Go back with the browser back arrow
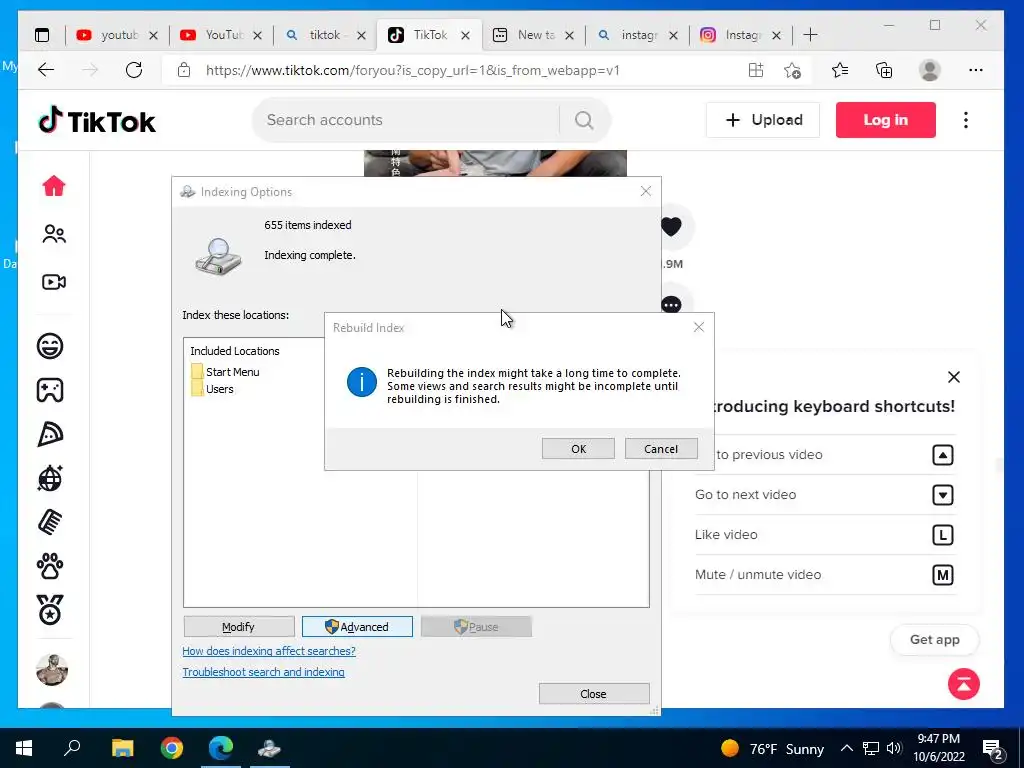This screenshot has width=1024, height=768. [x=46, y=70]
